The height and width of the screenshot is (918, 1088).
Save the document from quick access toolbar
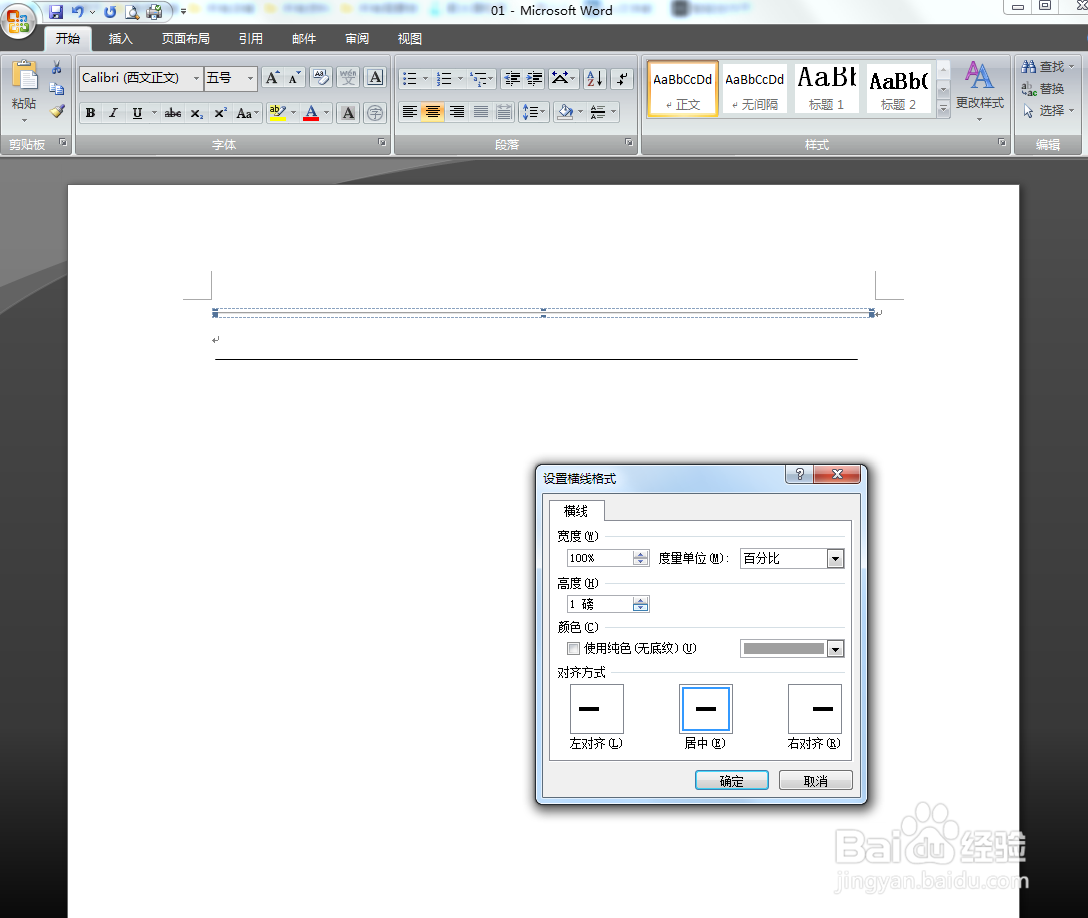56,12
